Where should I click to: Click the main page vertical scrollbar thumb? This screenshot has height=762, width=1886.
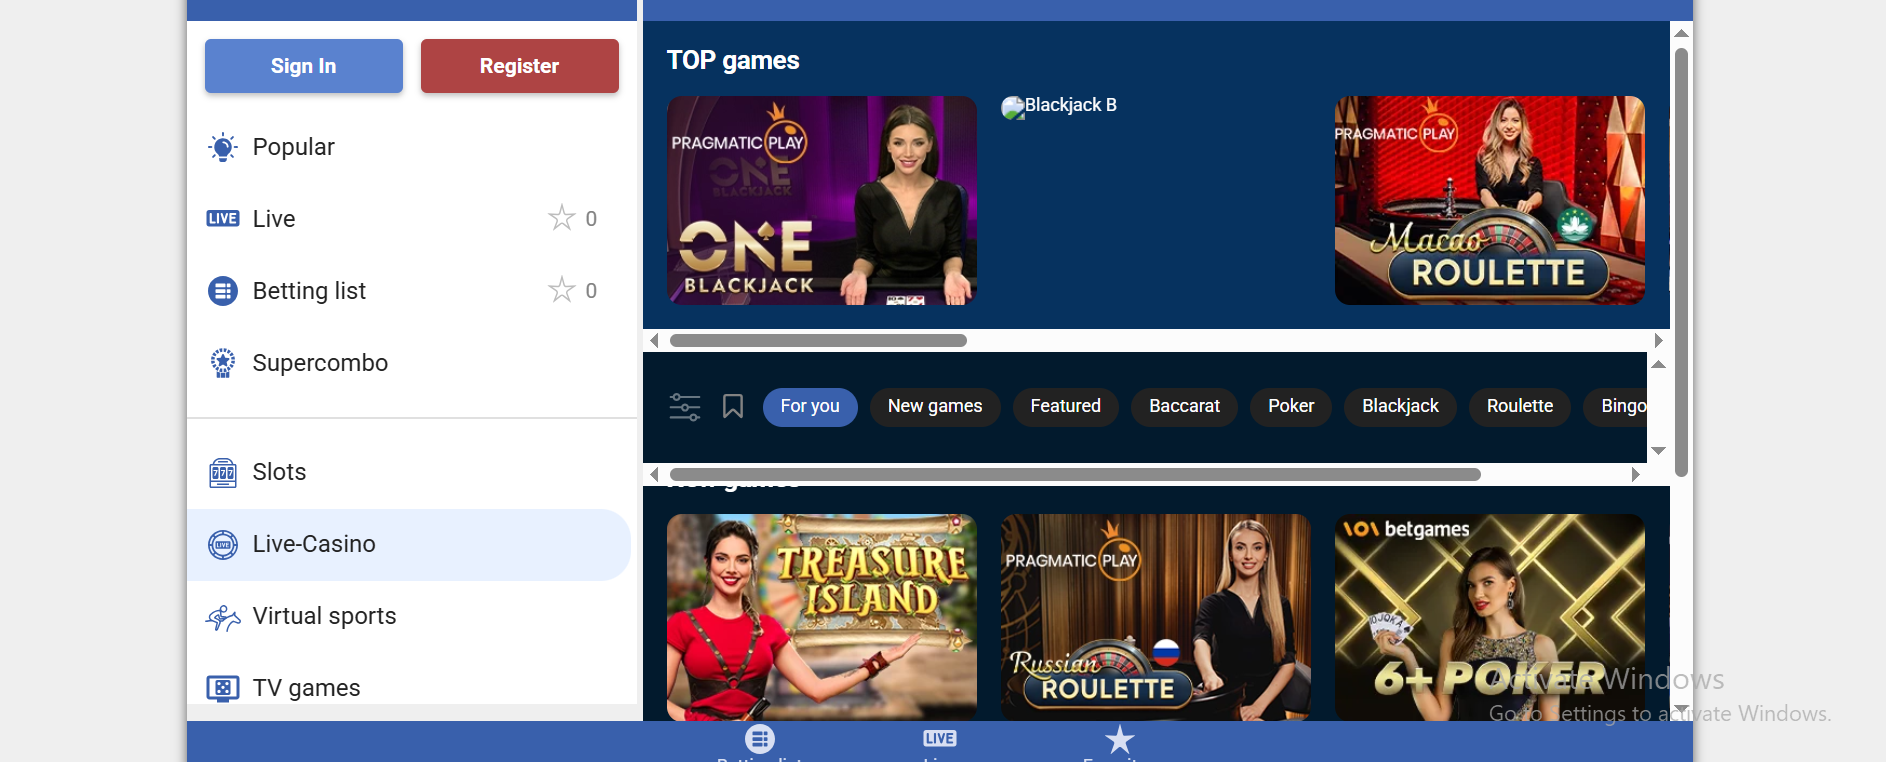click(x=1682, y=262)
